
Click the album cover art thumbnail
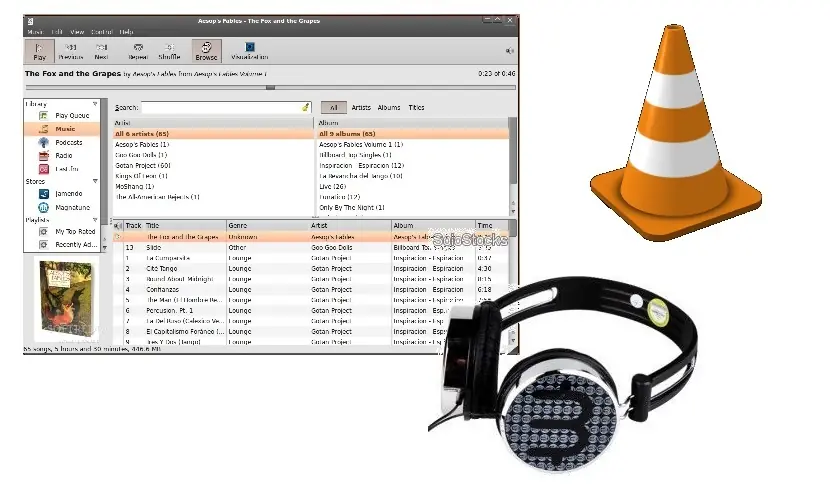(66, 299)
